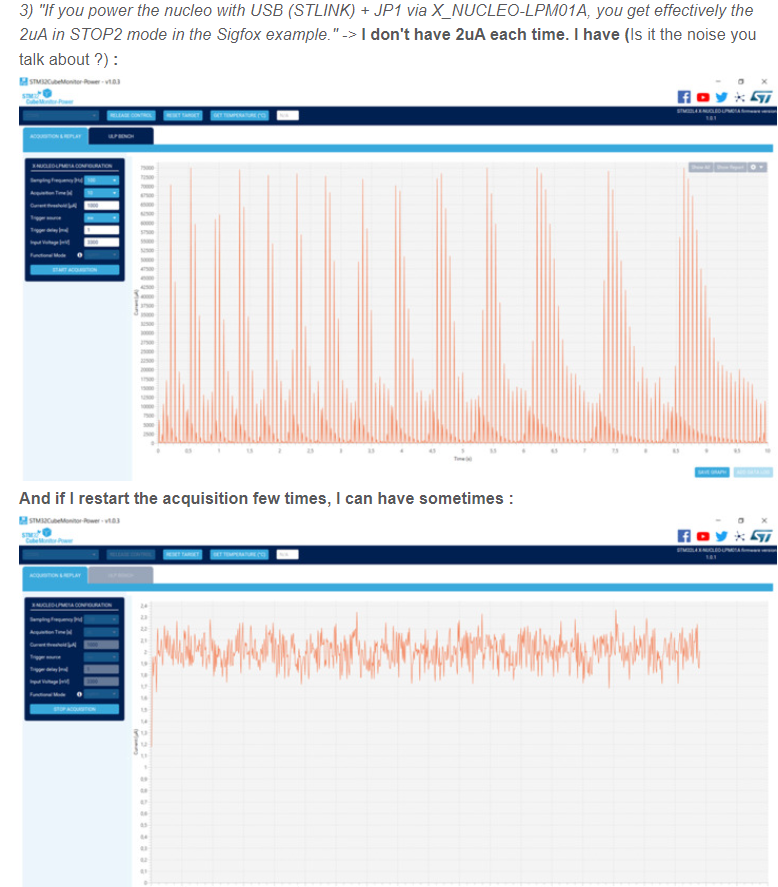778x887 pixels.
Task: Open Facebook icon in upper app screenshot
Action: point(684,97)
